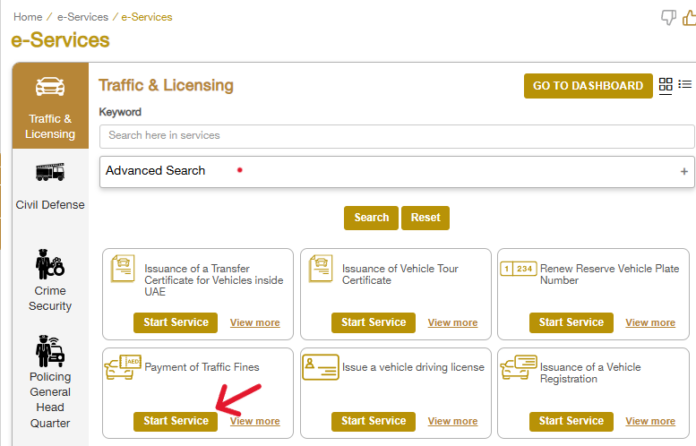This screenshot has height=446, width=696.
Task: Click the thumbs up feedback icon
Action: click(689, 18)
